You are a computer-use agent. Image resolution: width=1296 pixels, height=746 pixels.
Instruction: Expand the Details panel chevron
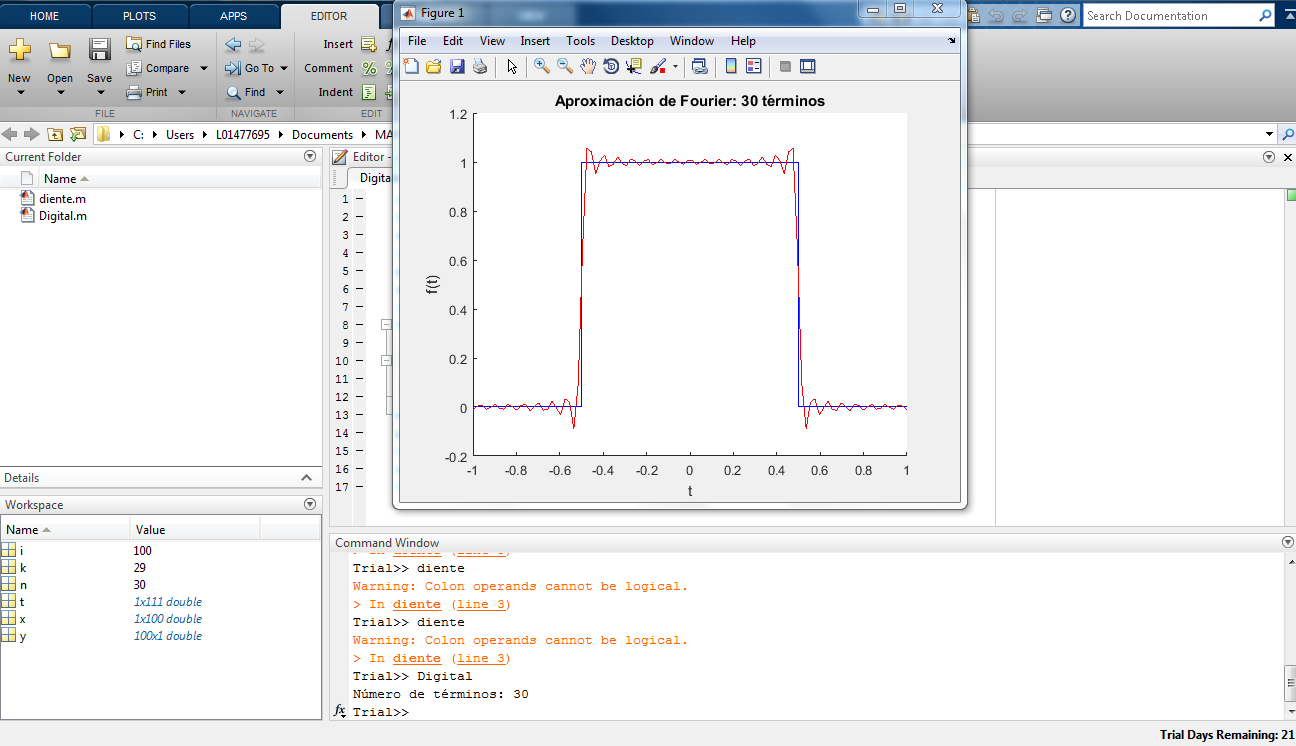[x=307, y=478]
